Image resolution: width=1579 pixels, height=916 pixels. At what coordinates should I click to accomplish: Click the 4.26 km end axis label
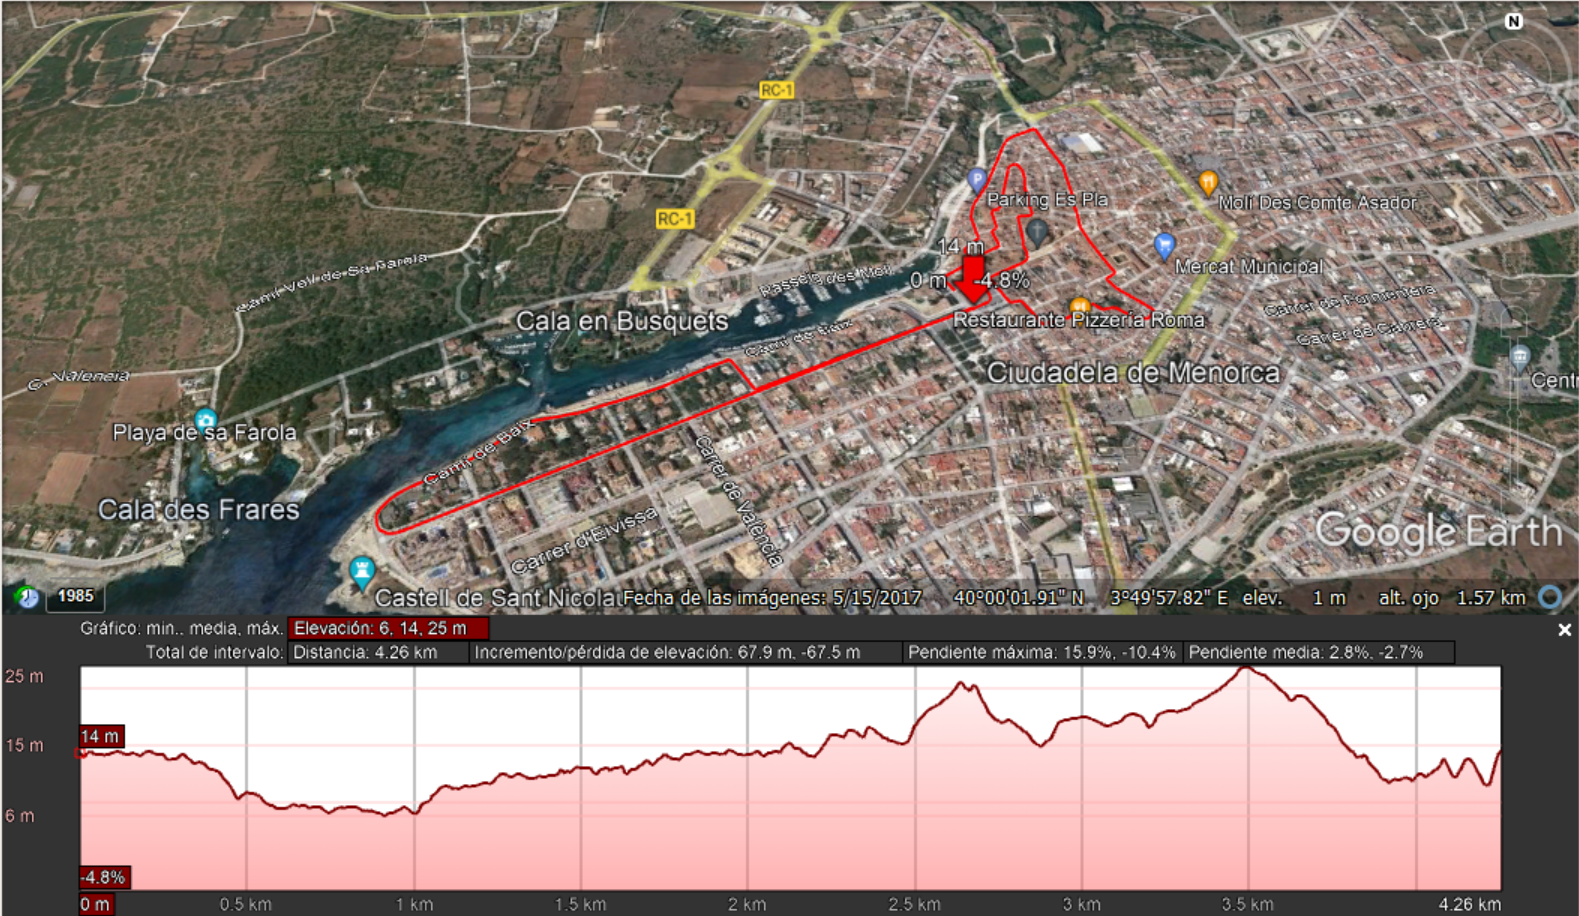tap(1469, 904)
